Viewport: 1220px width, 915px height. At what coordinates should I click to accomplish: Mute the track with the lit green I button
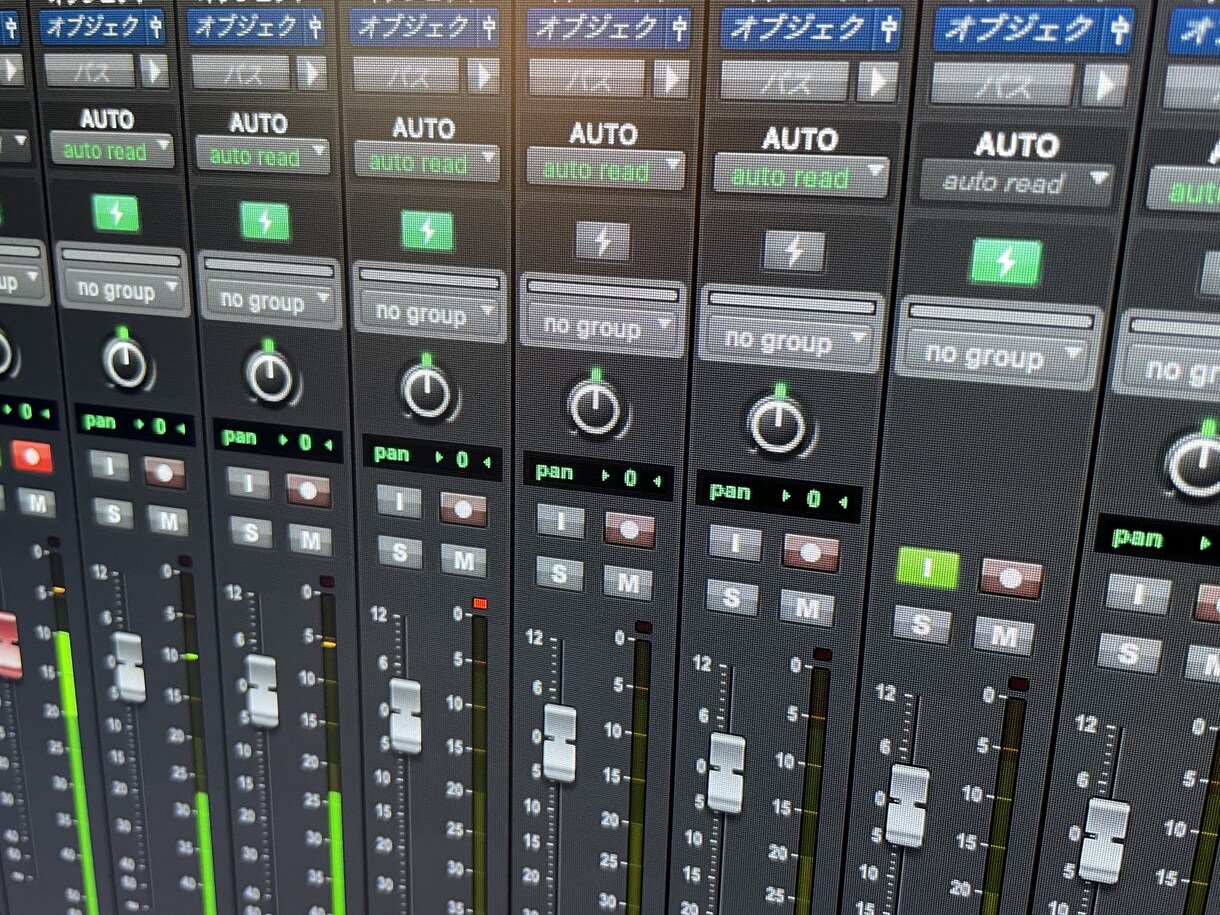click(x=1003, y=635)
